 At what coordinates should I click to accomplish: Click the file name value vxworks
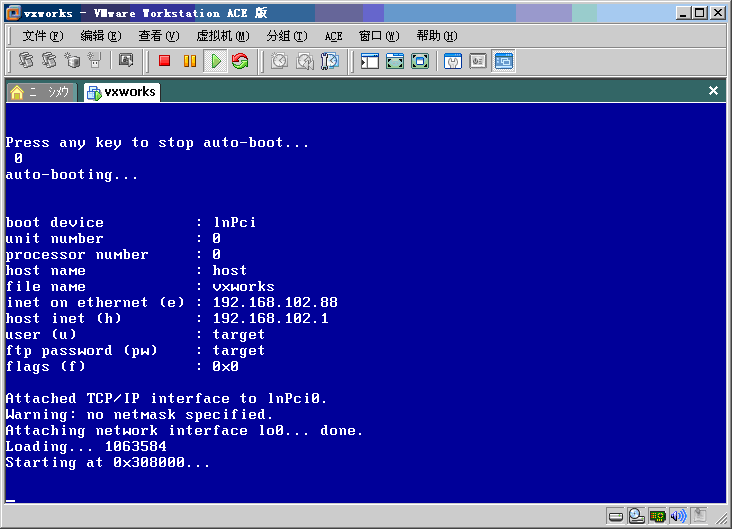point(243,286)
